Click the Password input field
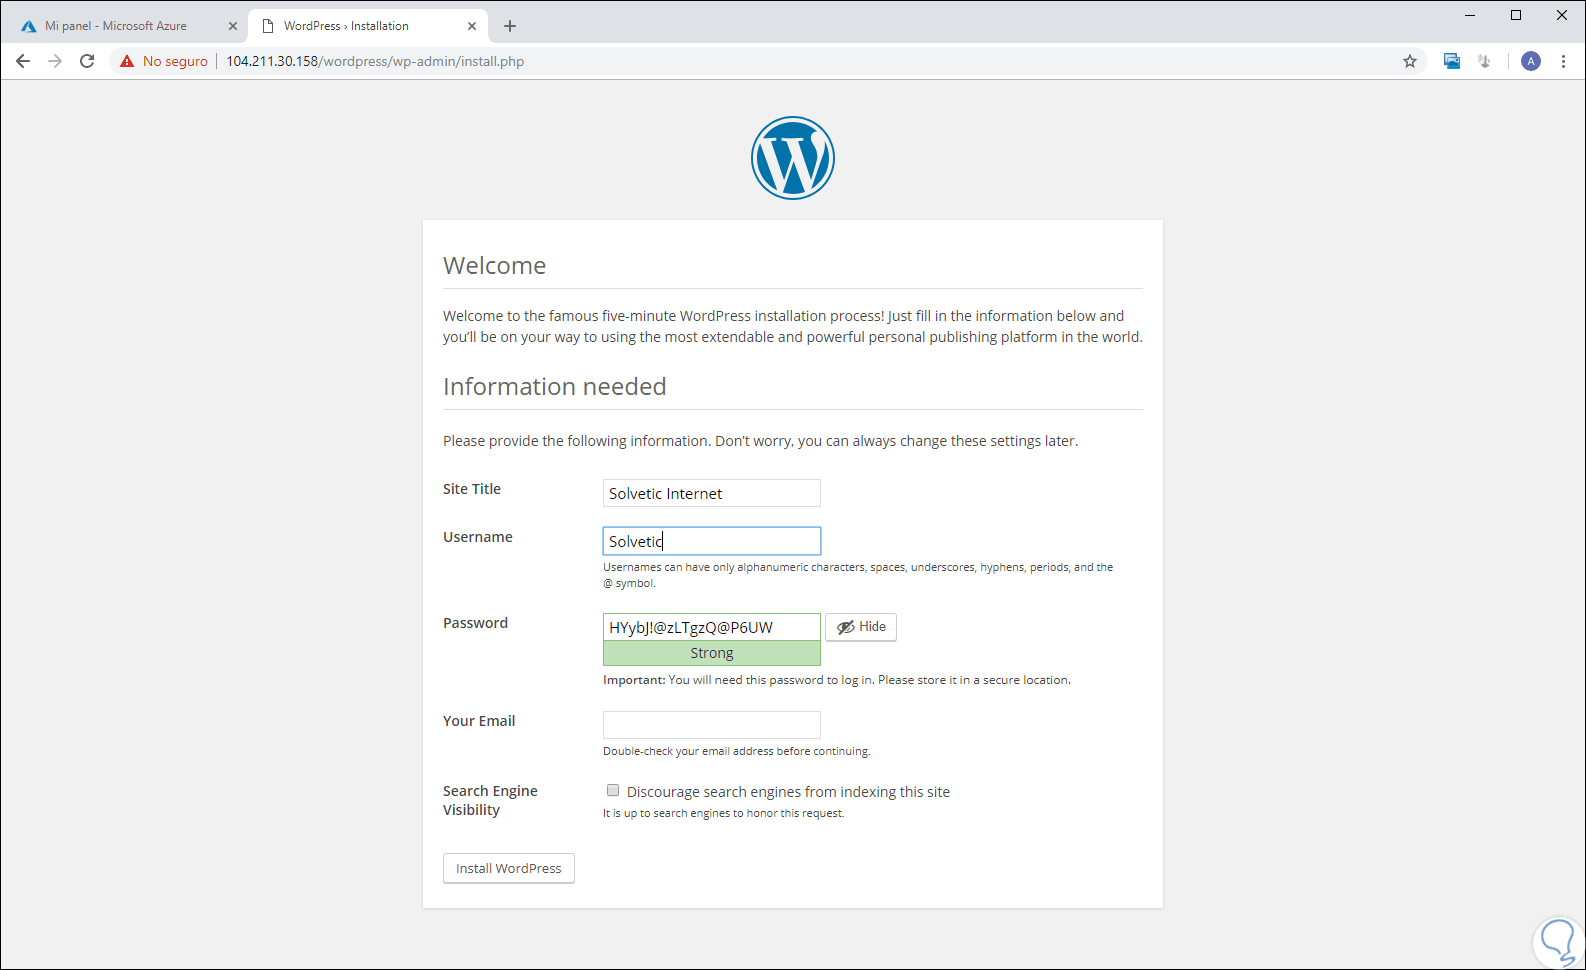 tap(712, 627)
